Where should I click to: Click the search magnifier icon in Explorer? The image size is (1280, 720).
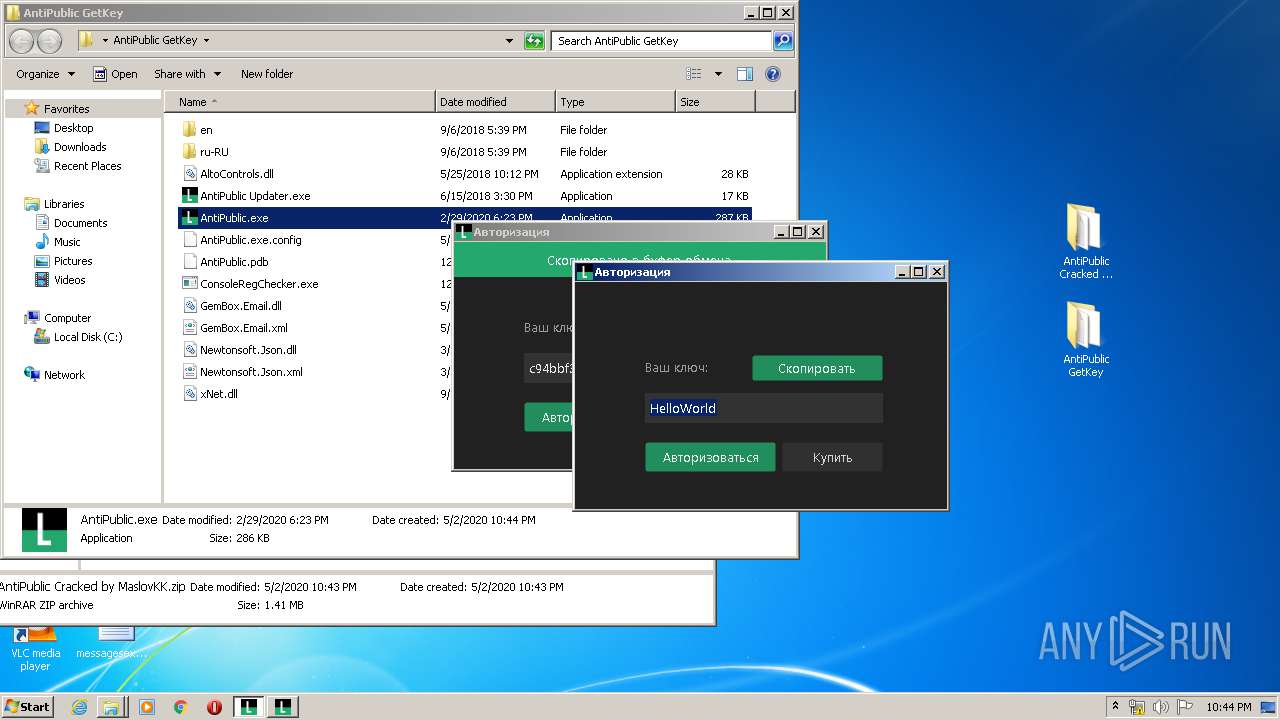tap(783, 41)
